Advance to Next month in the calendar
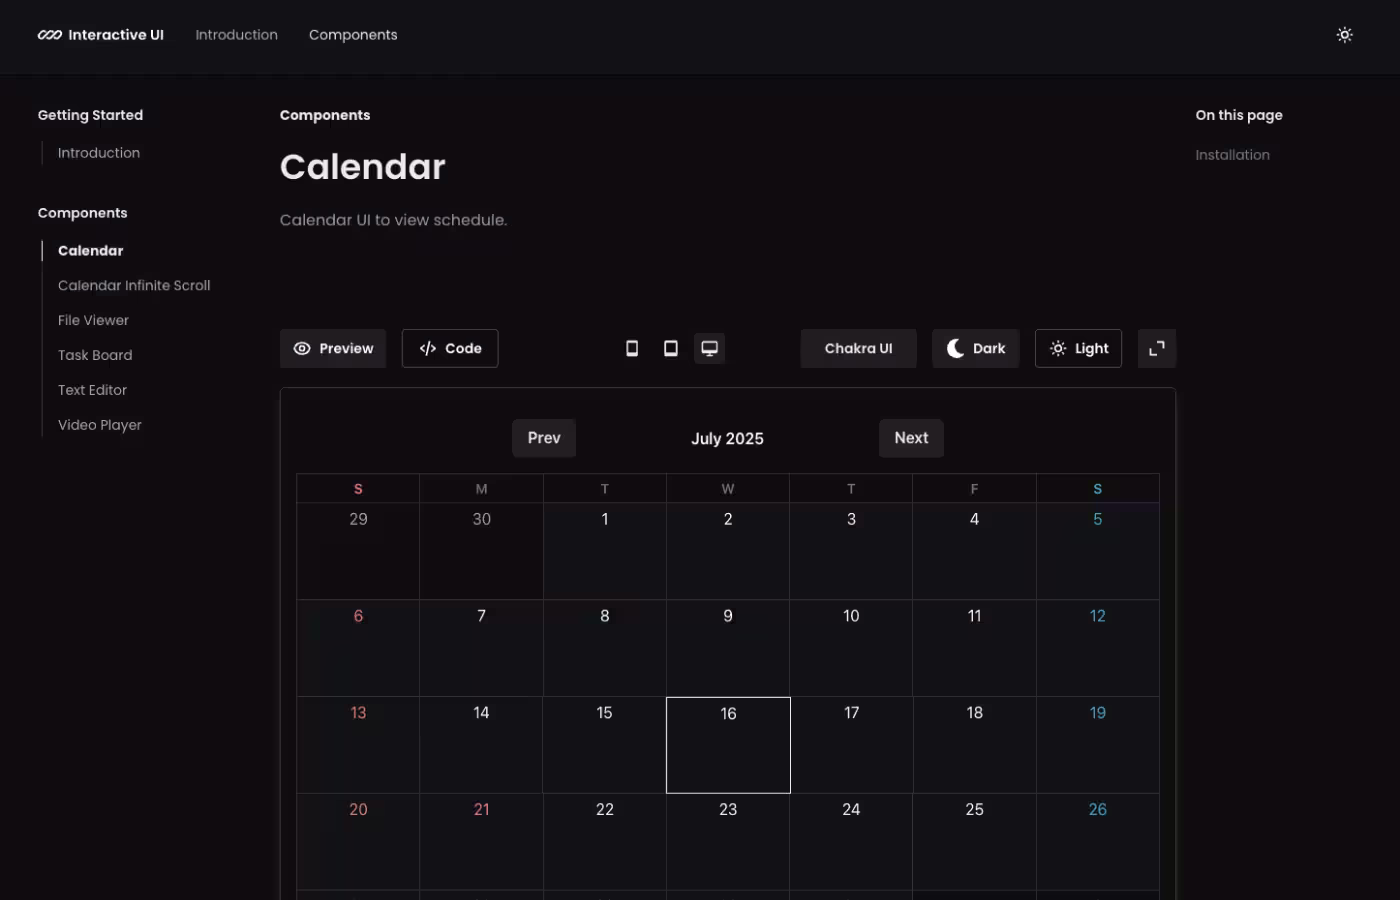This screenshot has height=900, width=1400. pyautogui.click(x=911, y=437)
